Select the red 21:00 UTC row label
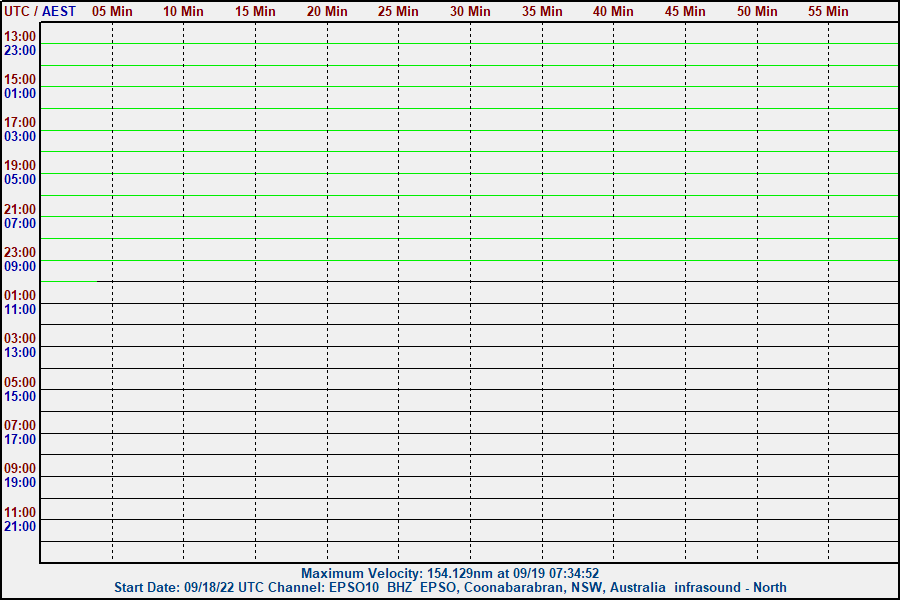 pos(20,209)
